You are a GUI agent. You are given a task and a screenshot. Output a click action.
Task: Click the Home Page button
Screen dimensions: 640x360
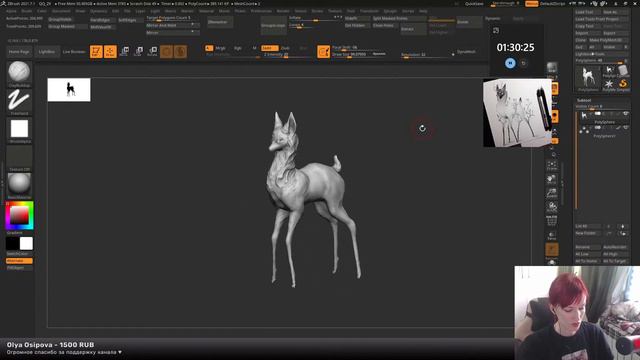coord(19,52)
